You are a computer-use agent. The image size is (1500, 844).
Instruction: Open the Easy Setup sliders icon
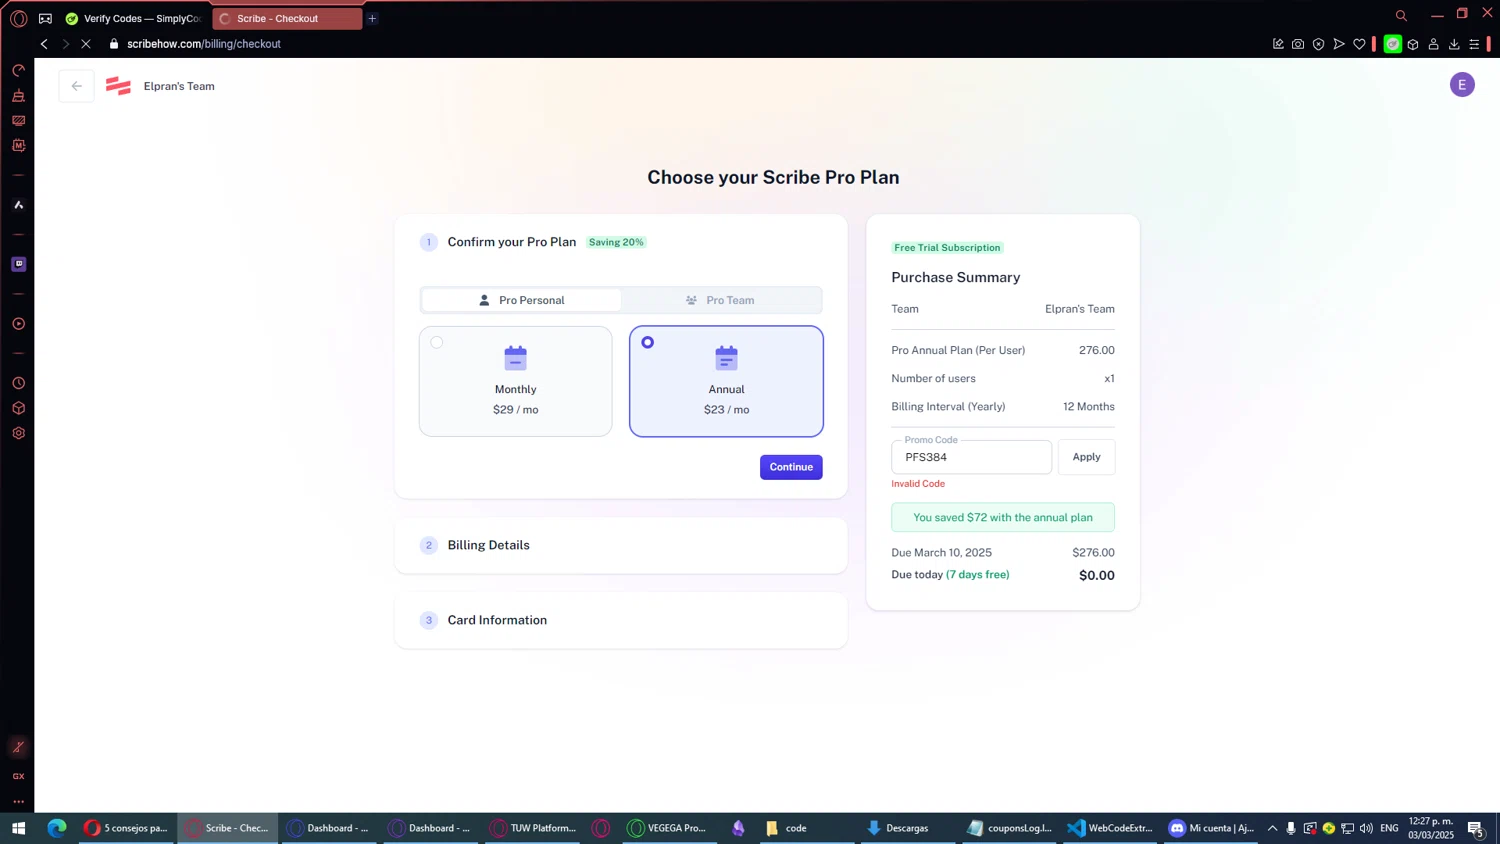coord(1474,44)
